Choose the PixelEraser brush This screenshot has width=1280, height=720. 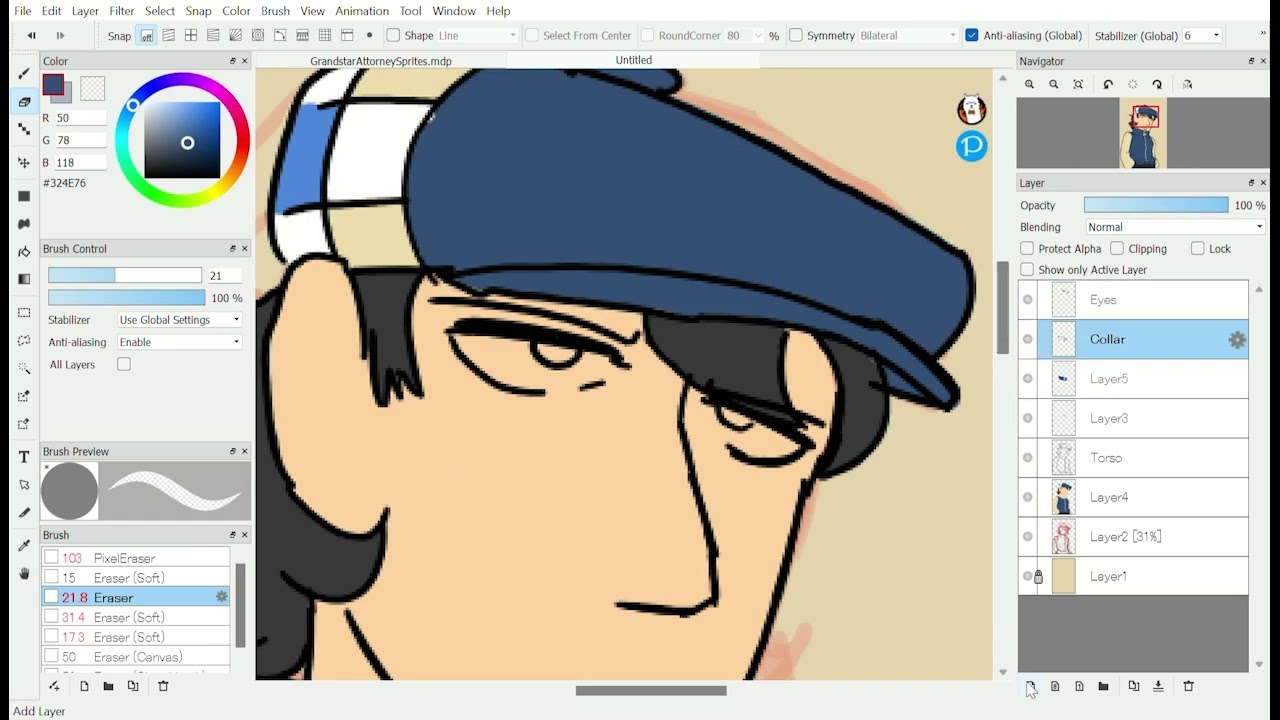[x=136, y=558]
